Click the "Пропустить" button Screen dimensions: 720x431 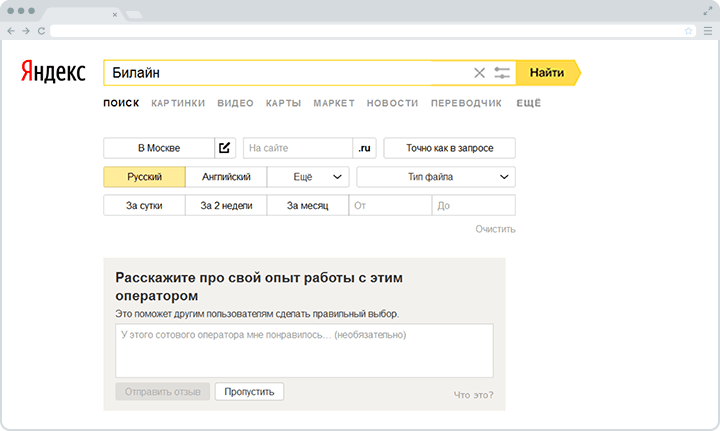tap(249, 392)
